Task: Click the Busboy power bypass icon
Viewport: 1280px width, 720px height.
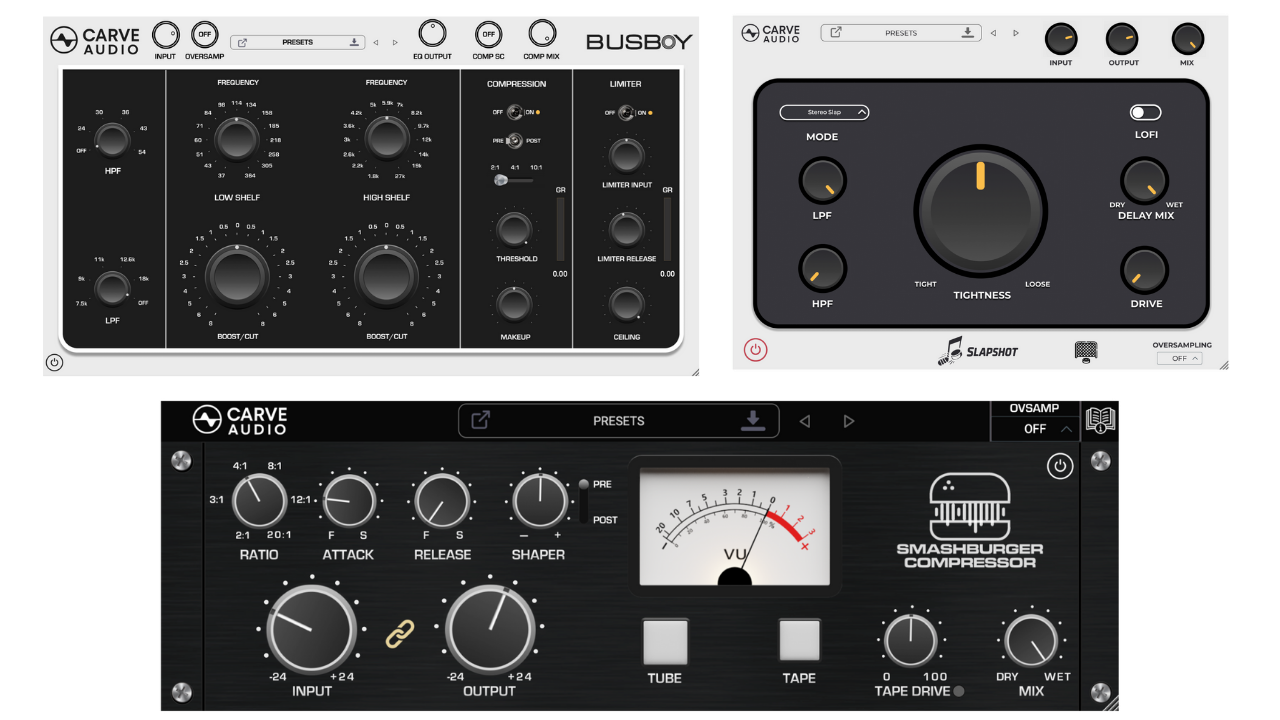Action: coord(55,362)
